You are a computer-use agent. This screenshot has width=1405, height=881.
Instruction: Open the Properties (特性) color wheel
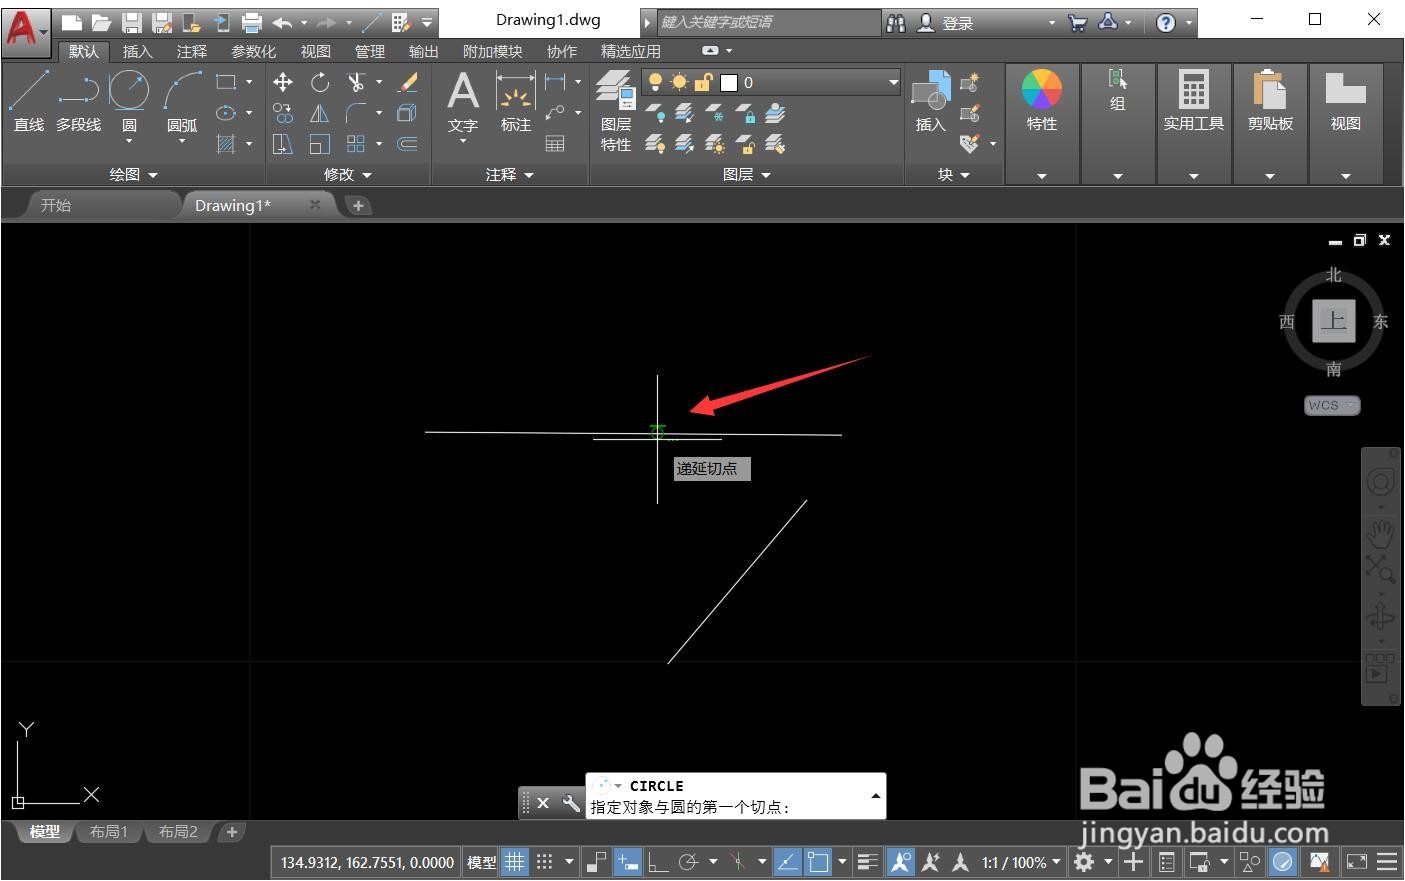[x=1041, y=100]
